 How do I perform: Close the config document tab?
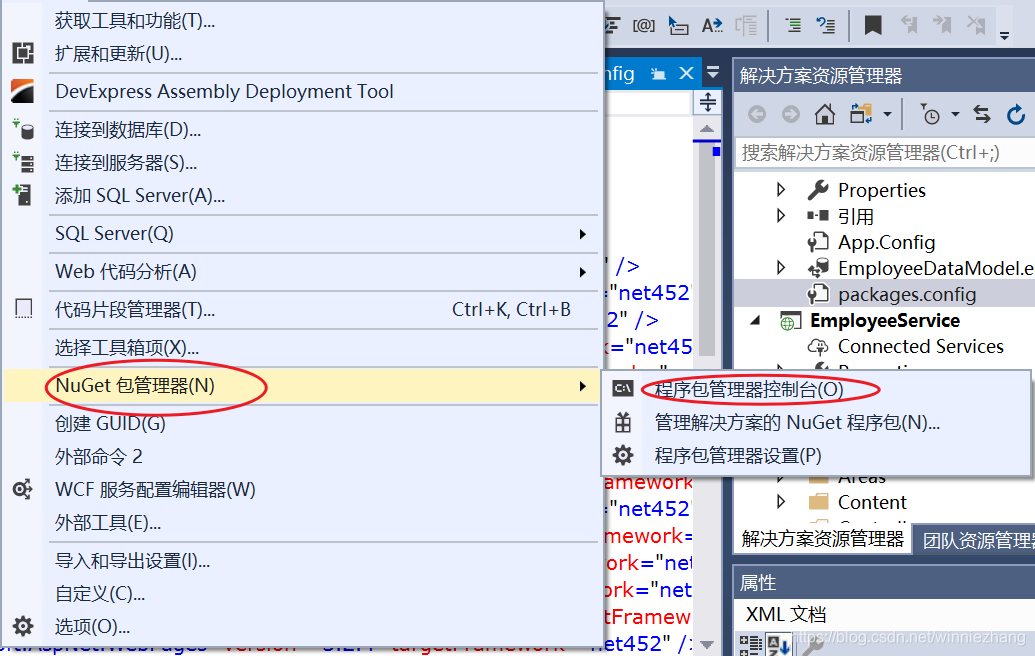(x=686, y=73)
